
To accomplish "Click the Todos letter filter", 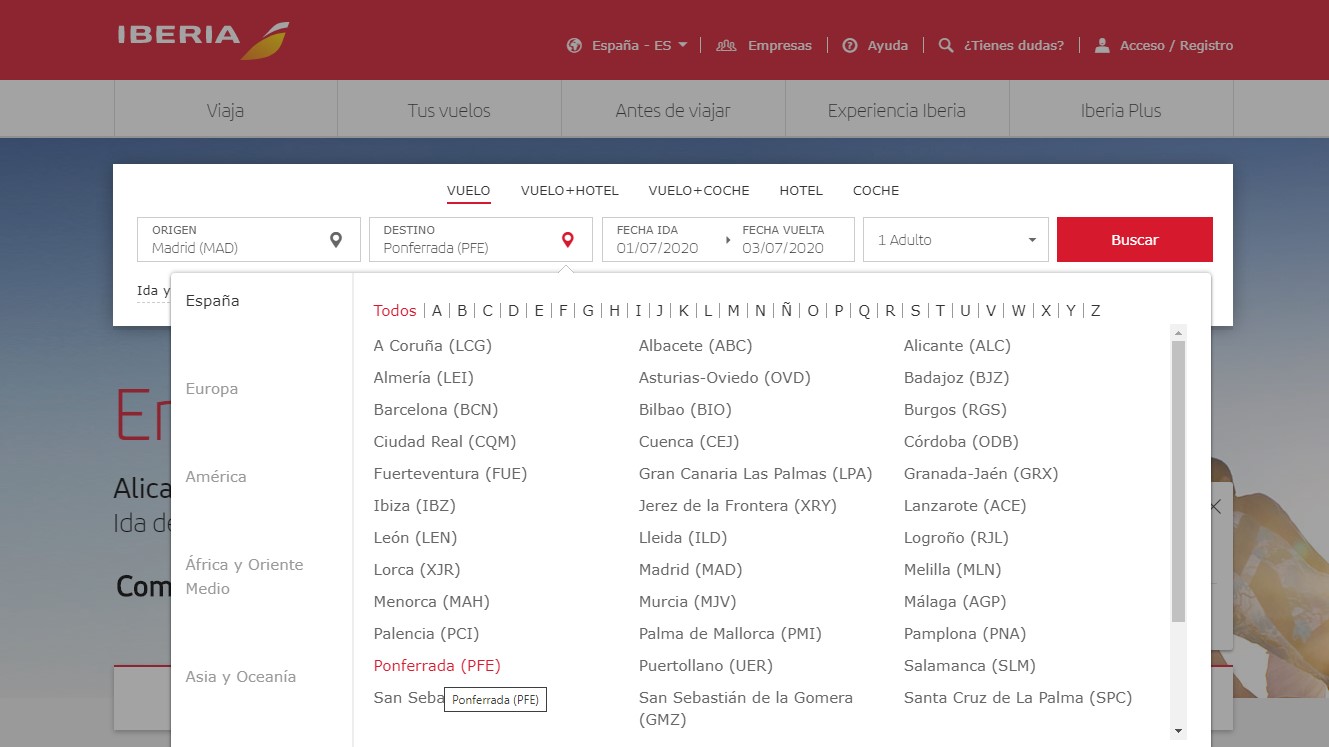I will 395,311.
